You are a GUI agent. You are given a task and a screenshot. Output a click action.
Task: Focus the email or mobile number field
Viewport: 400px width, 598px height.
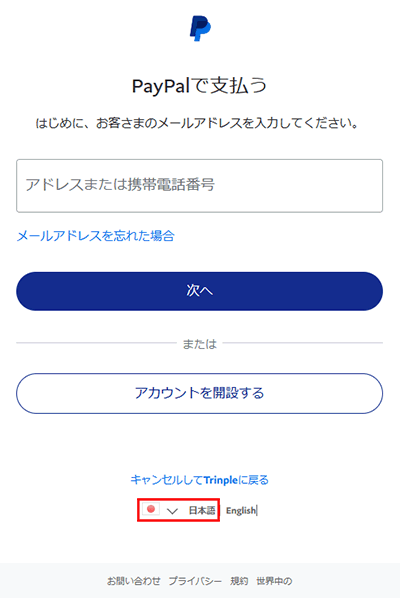pyautogui.click(x=199, y=186)
